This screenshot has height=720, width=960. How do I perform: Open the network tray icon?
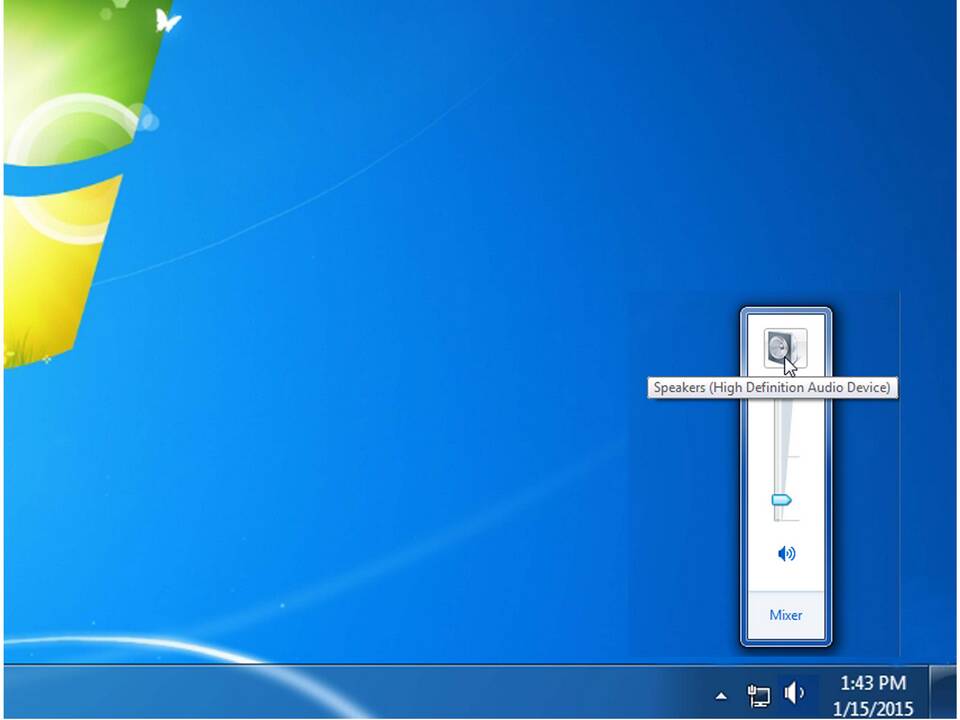pyautogui.click(x=759, y=695)
